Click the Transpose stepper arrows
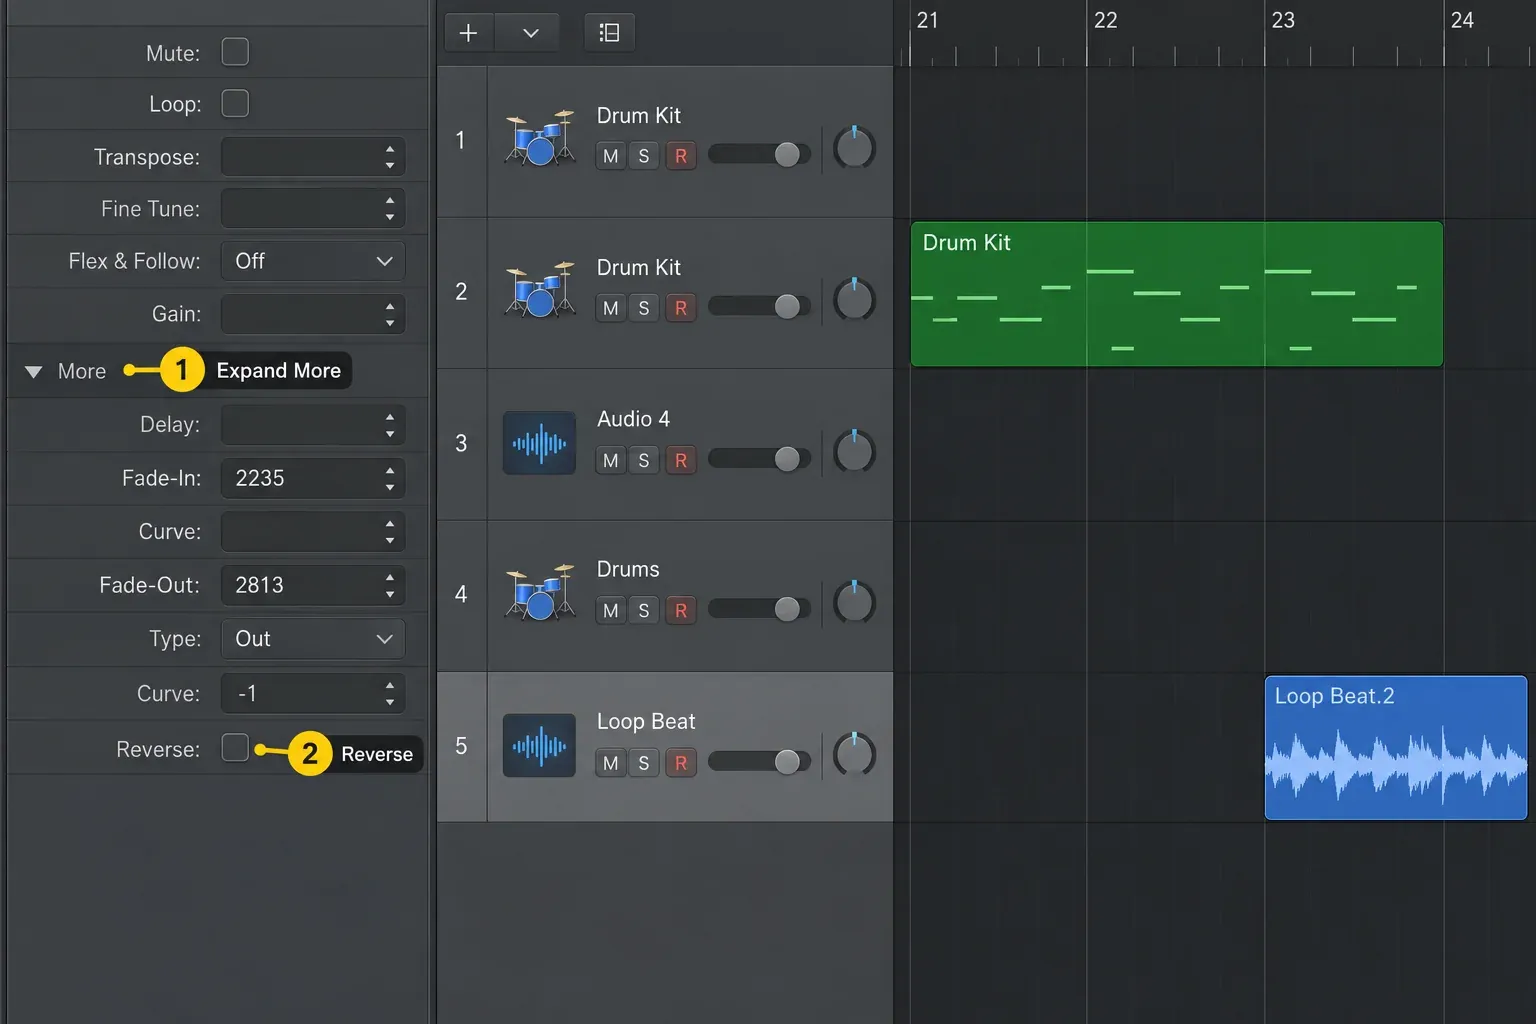1536x1024 pixels. coord(390,157)
